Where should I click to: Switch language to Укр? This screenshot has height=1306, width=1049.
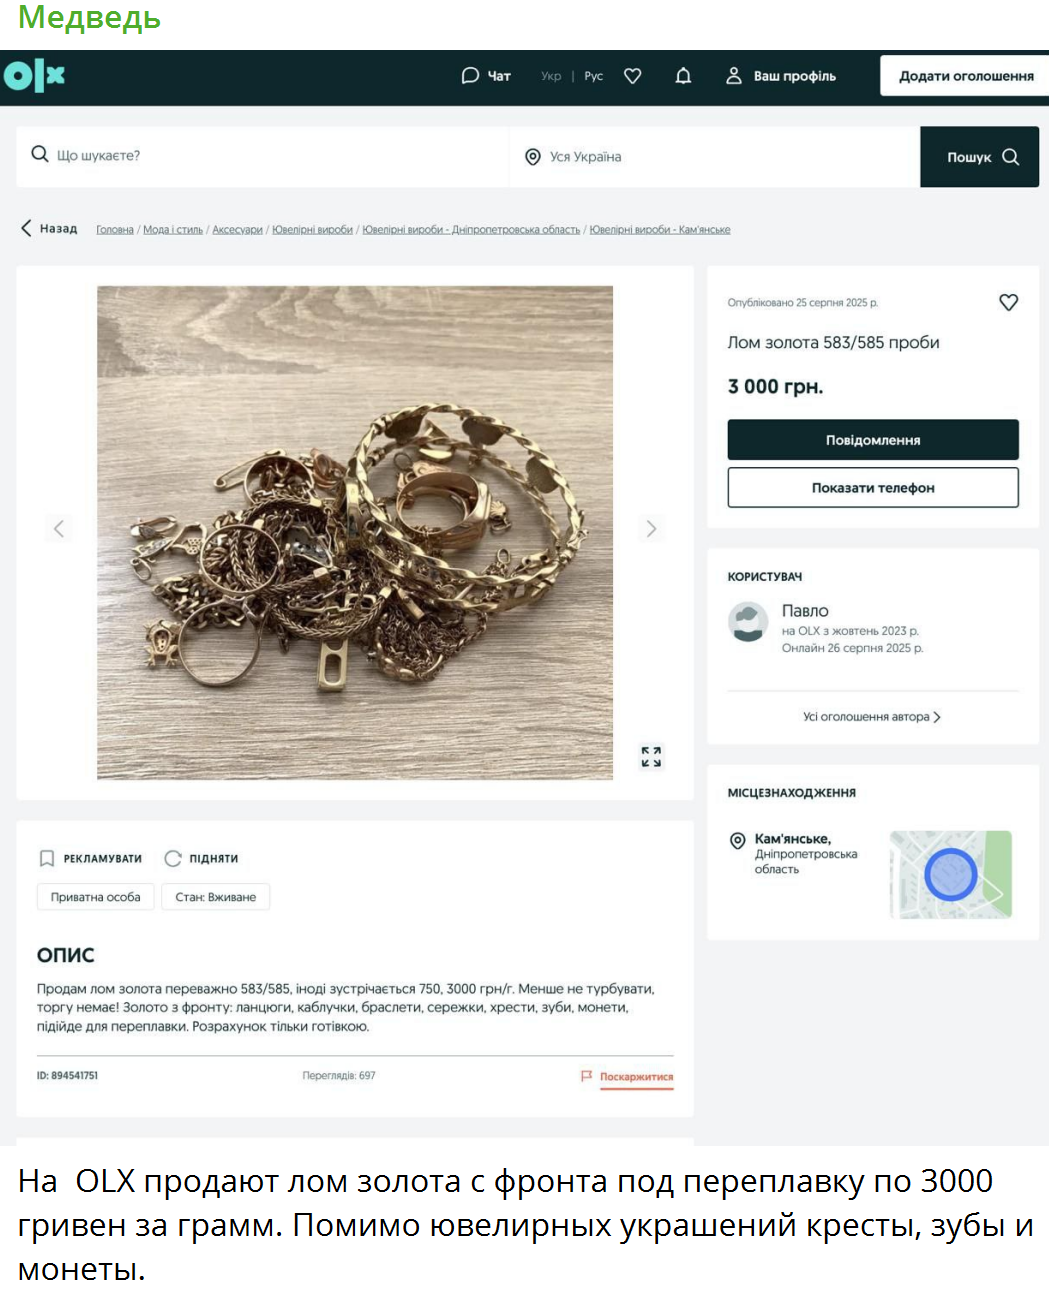[551, 76]
